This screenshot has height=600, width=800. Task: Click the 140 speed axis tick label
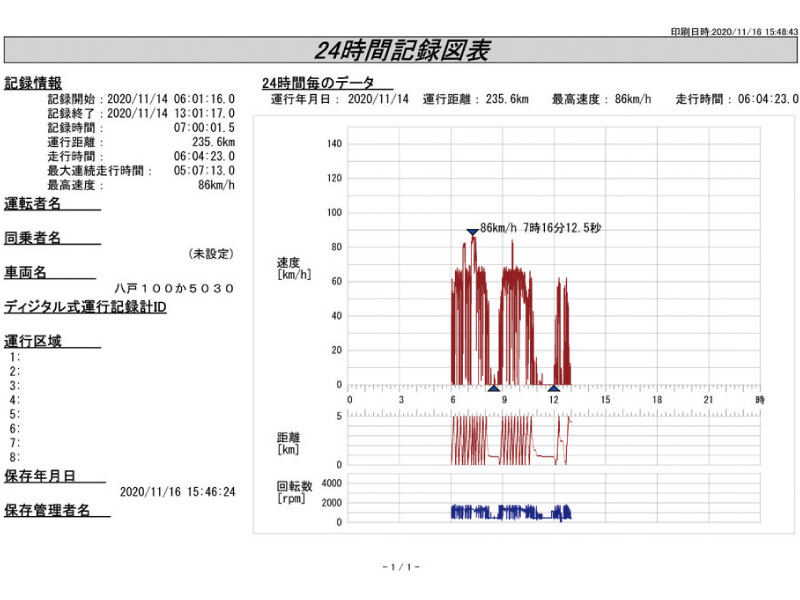click(334, 144)
